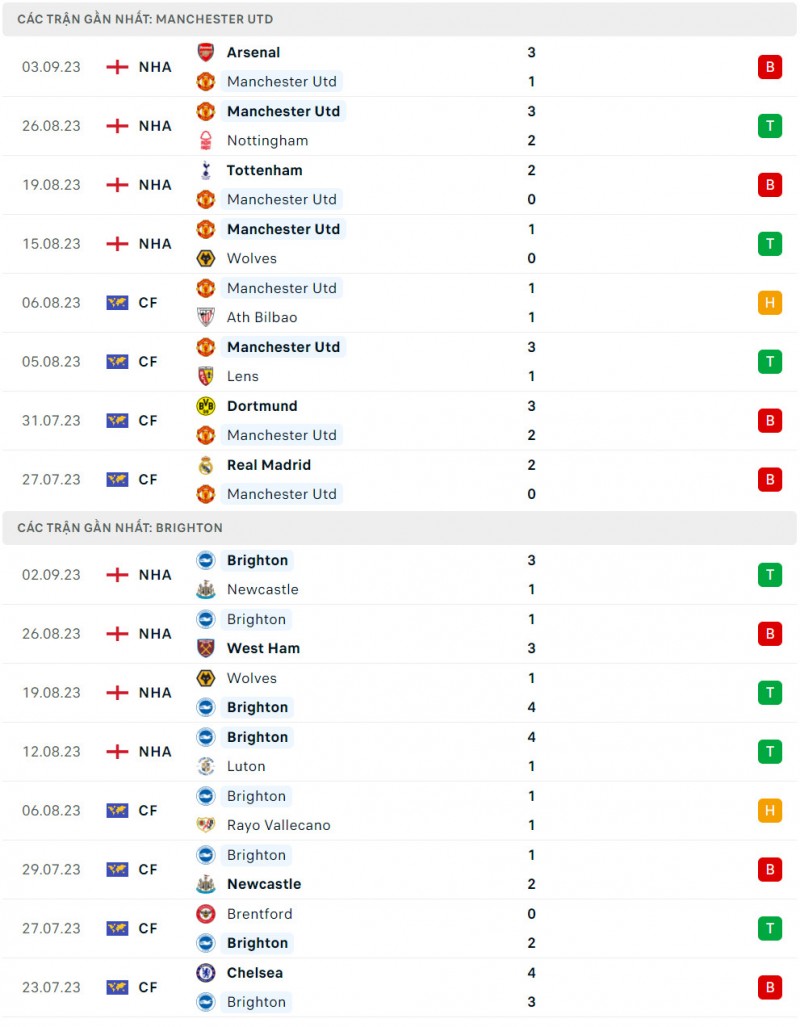This screenshot has height=1027, width=800.
Task: Click the Brentford club crest icon
Action: click(205, 914)
